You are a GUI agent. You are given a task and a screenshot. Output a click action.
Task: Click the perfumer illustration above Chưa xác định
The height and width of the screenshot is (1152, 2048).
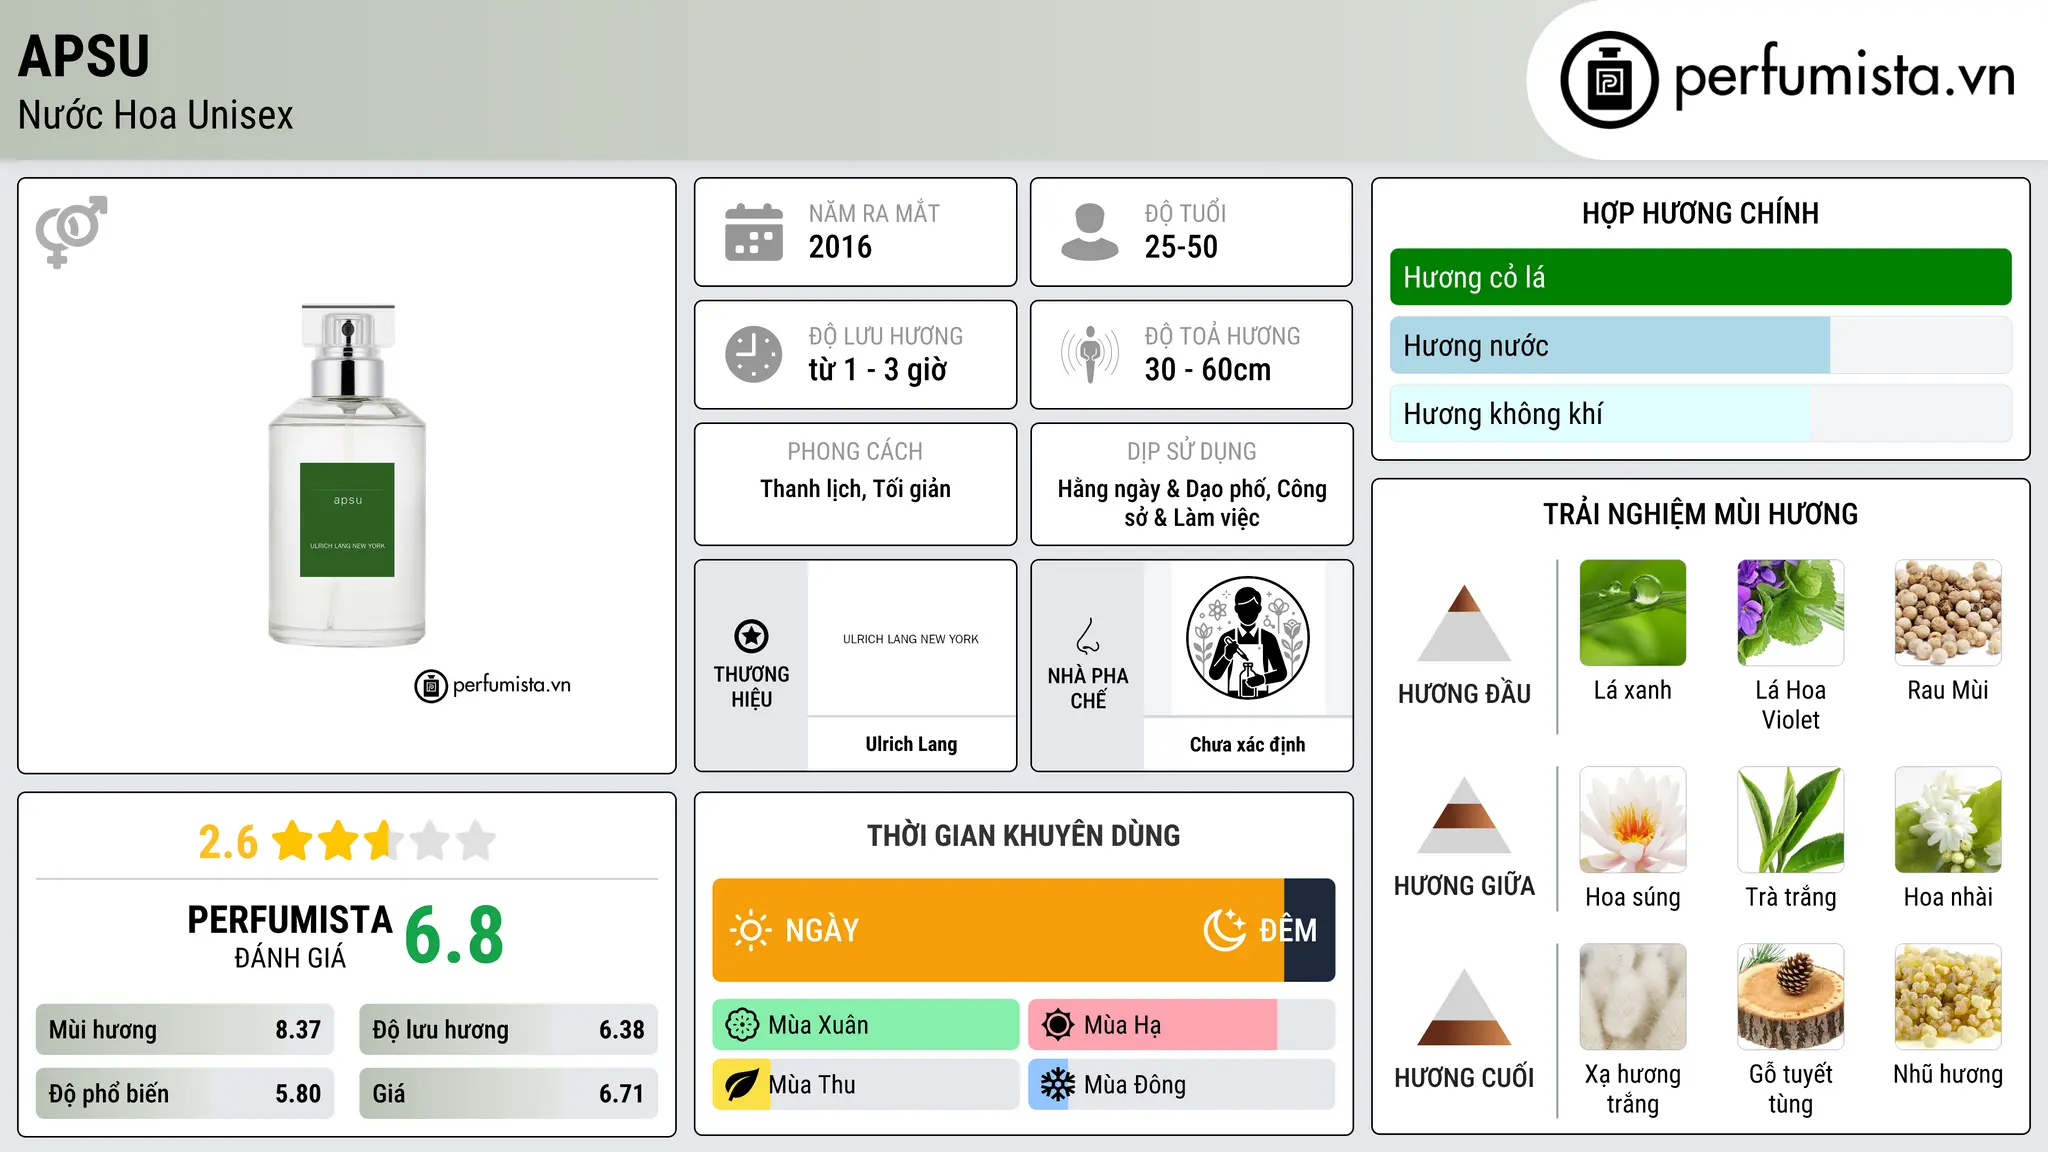coord(1247,638)
